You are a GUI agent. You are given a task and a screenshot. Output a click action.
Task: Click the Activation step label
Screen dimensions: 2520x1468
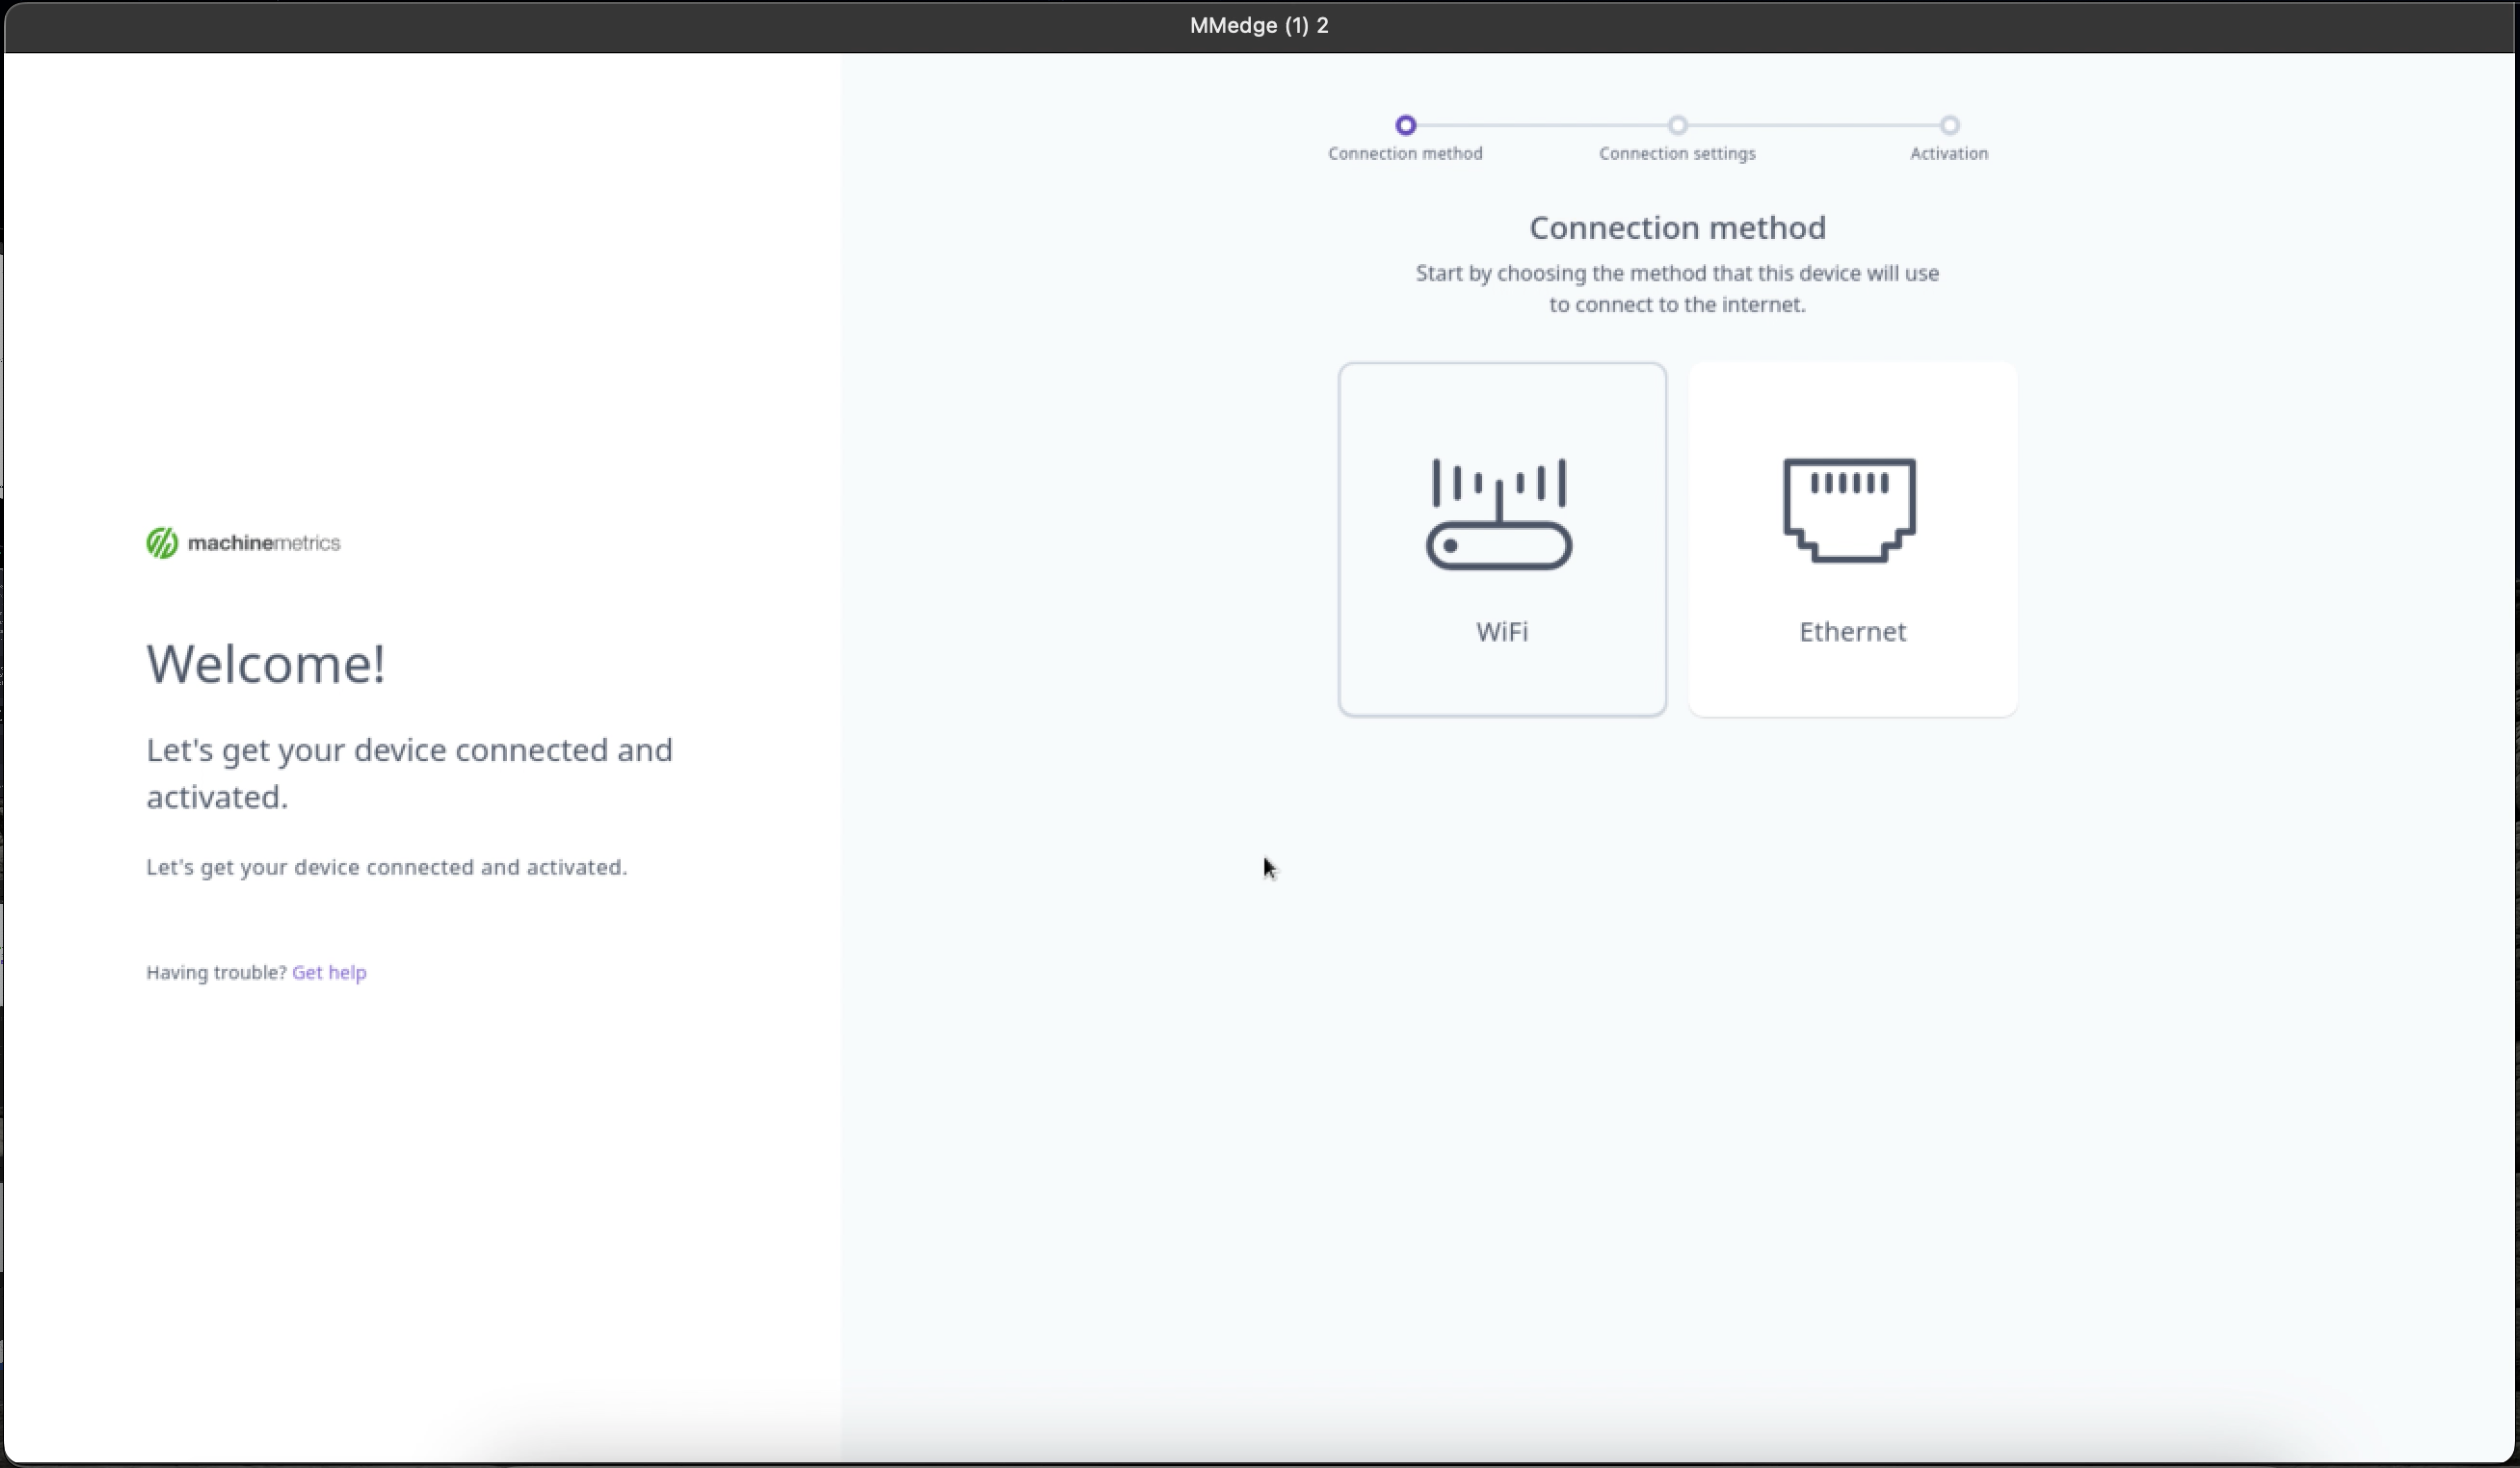1947,153
